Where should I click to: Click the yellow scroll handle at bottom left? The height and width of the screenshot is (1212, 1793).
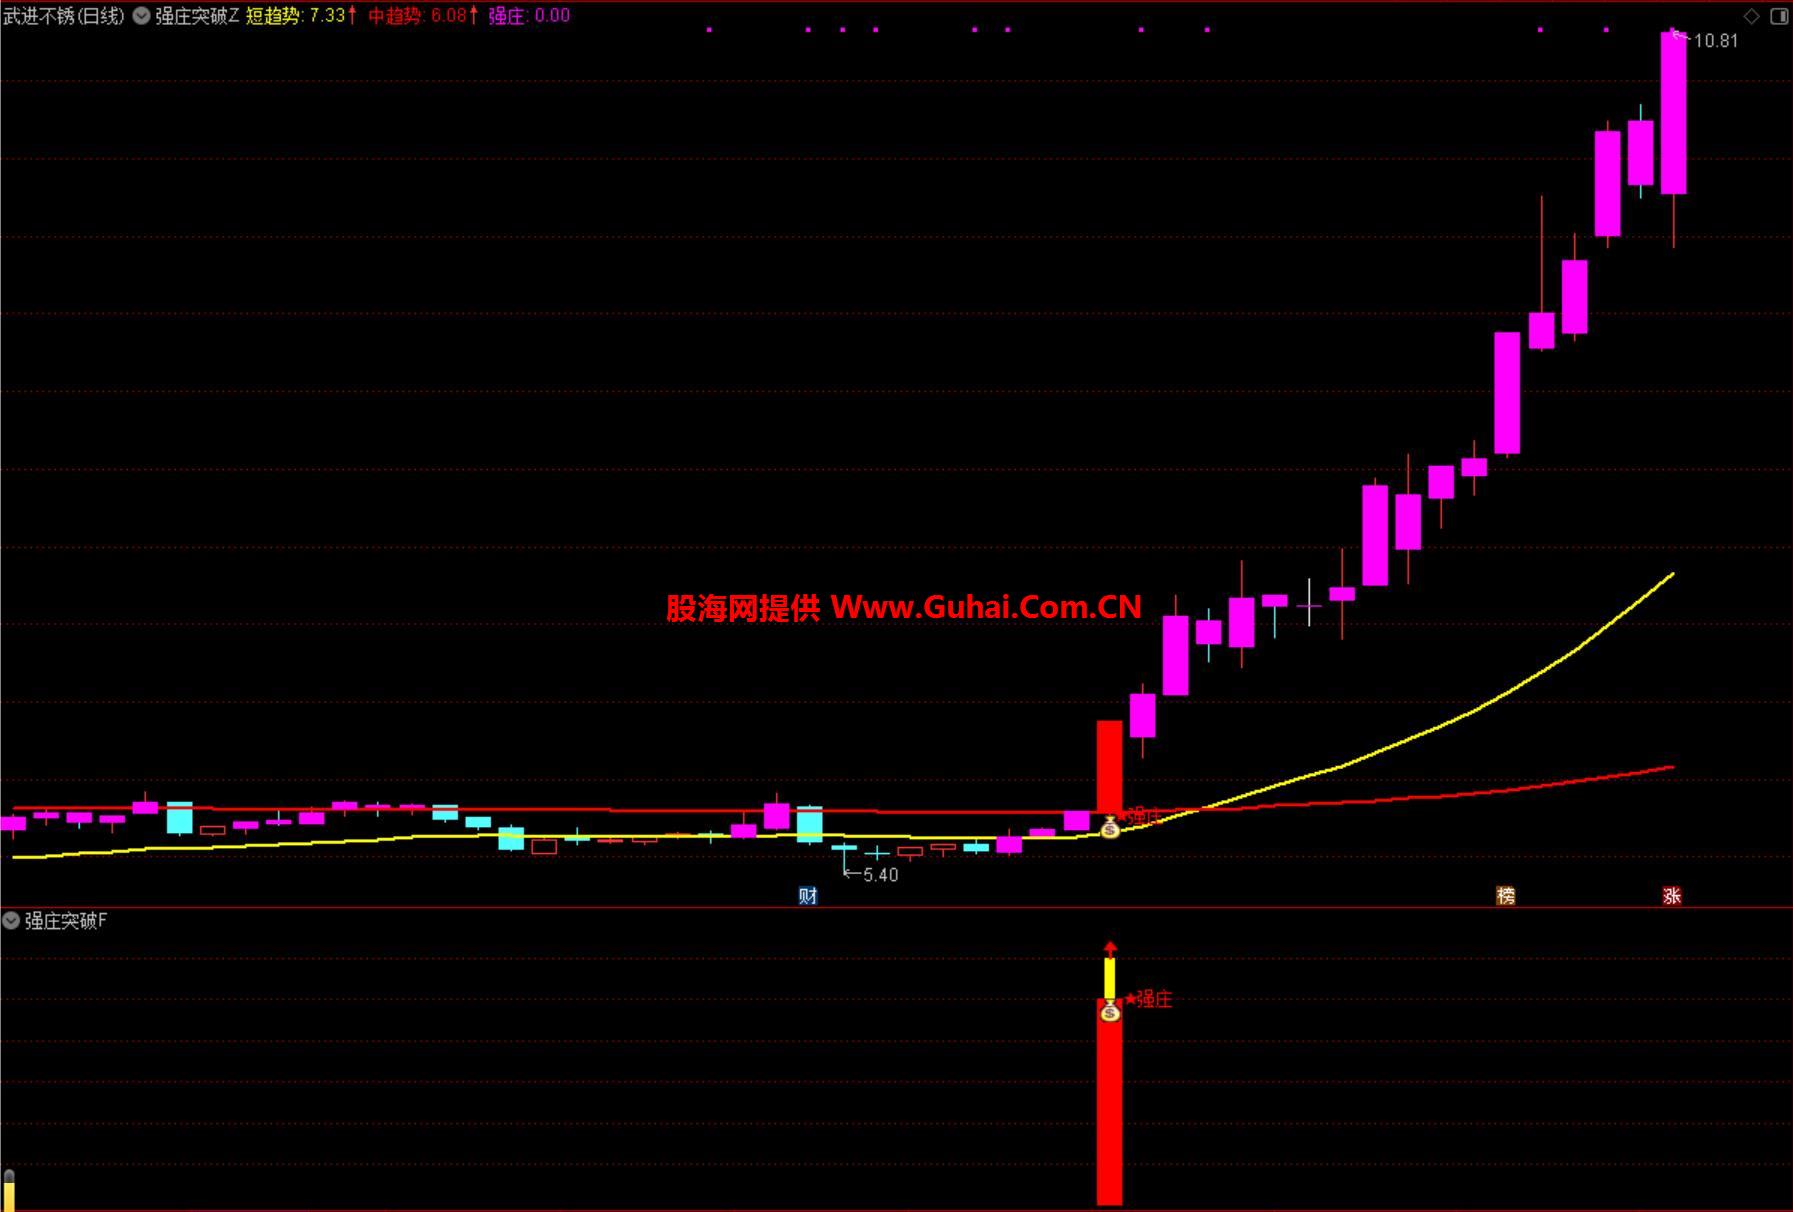(x=9, y=1190)
